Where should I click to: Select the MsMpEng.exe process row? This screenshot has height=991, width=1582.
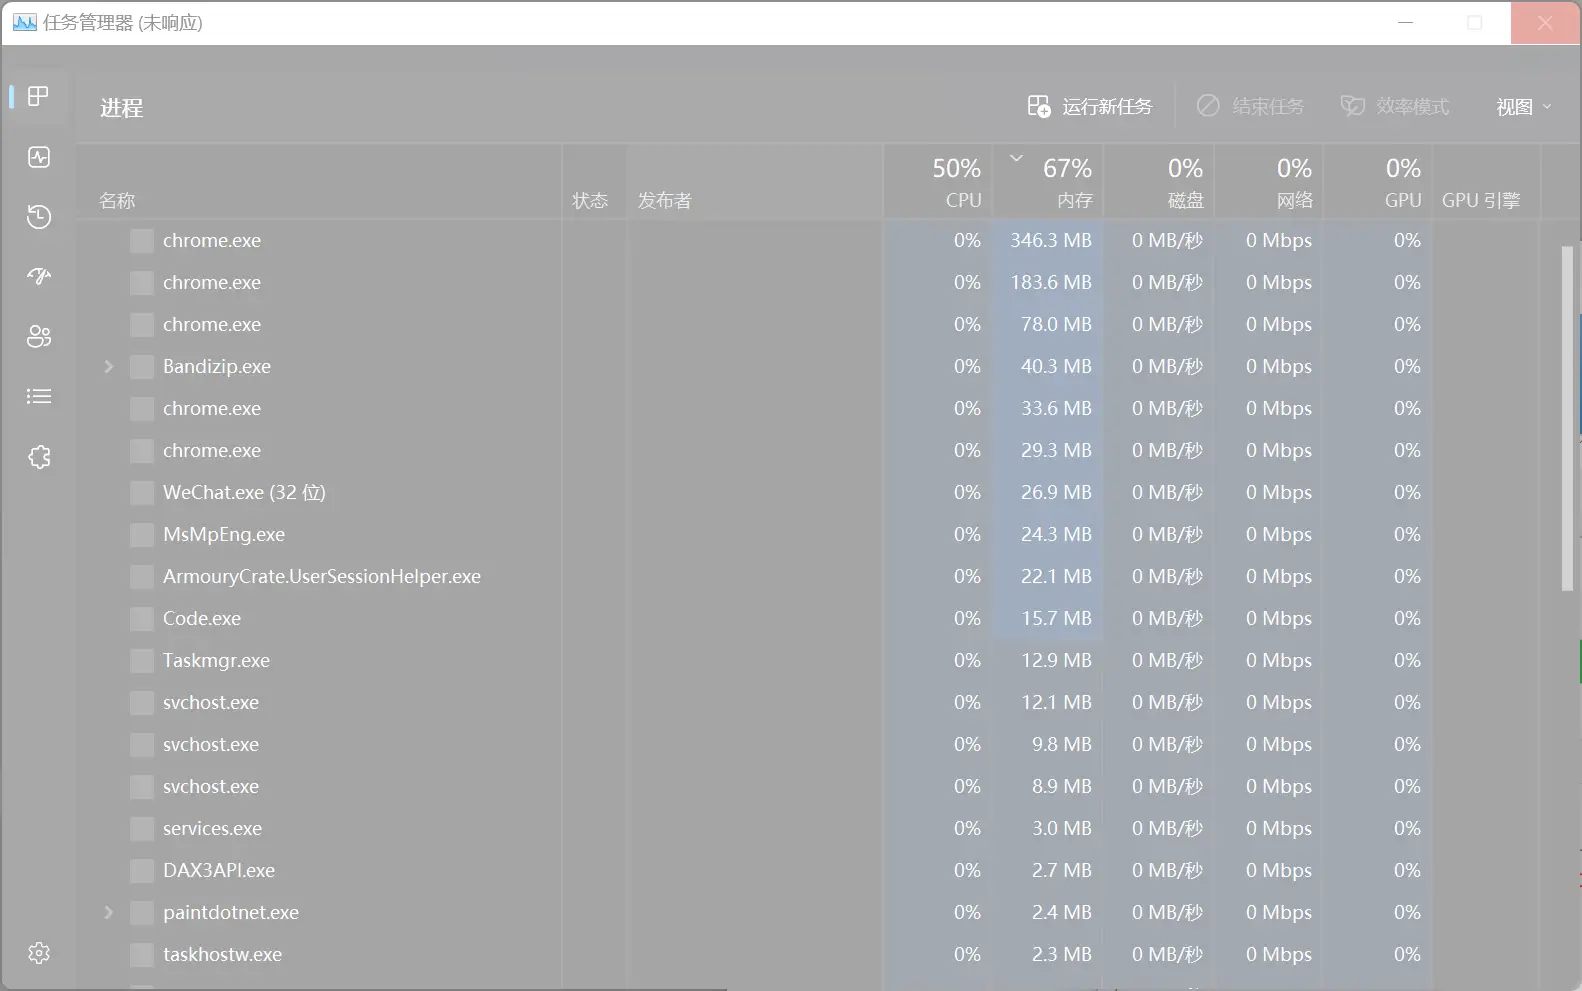coord(808,535)
